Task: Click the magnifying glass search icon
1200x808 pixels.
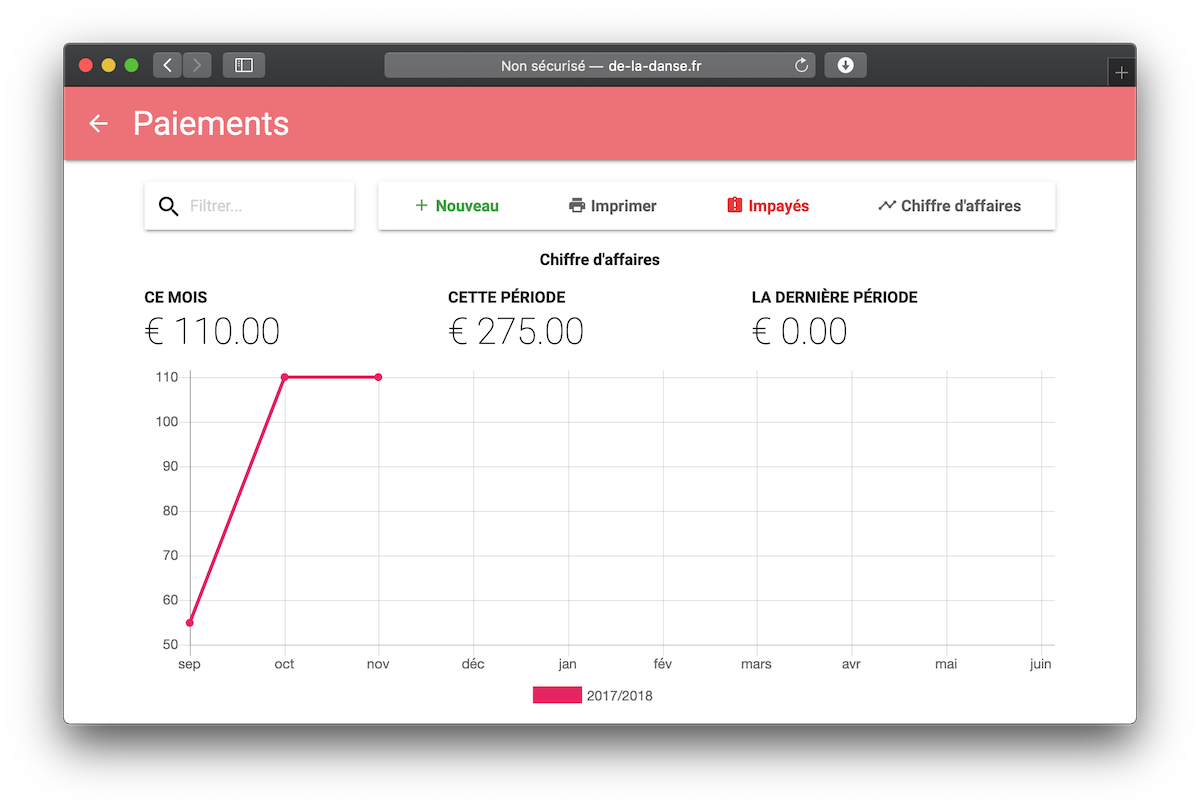Action: (x=169, y=206)
